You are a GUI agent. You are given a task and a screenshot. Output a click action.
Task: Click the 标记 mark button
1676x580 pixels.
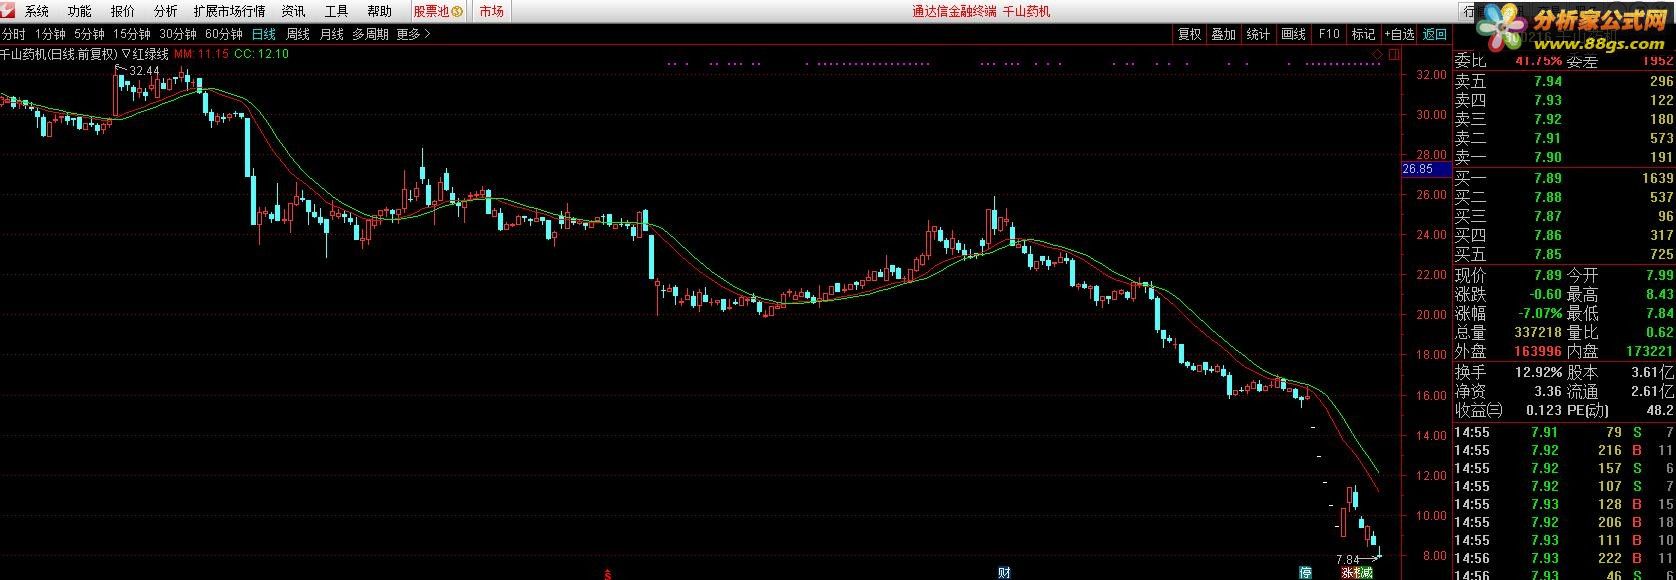click(1364, 34)
